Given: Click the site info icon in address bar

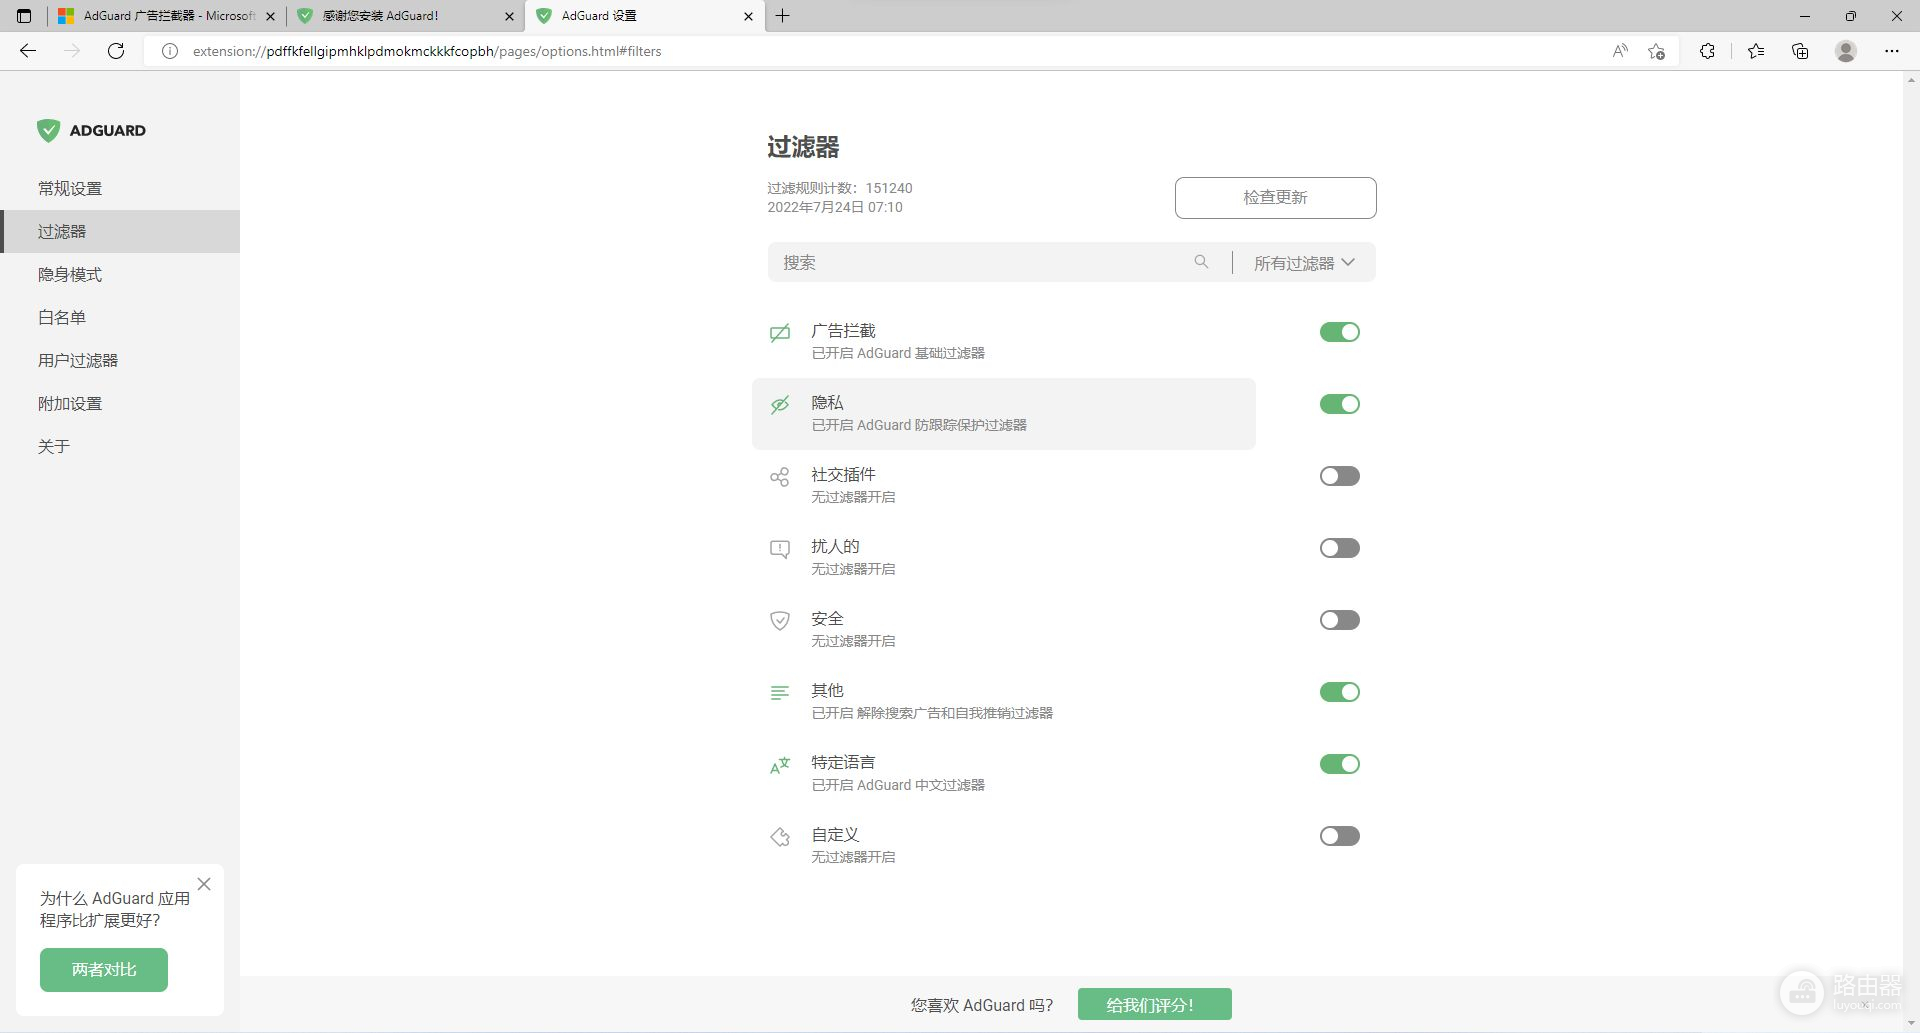Looking at the screenshot, I should [170, 51].
